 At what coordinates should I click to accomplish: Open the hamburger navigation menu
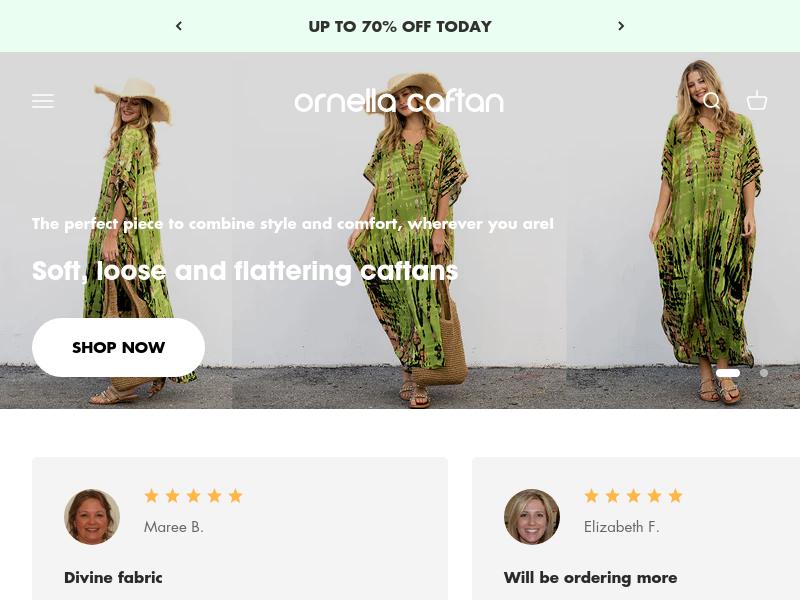[x=43, y=101]
